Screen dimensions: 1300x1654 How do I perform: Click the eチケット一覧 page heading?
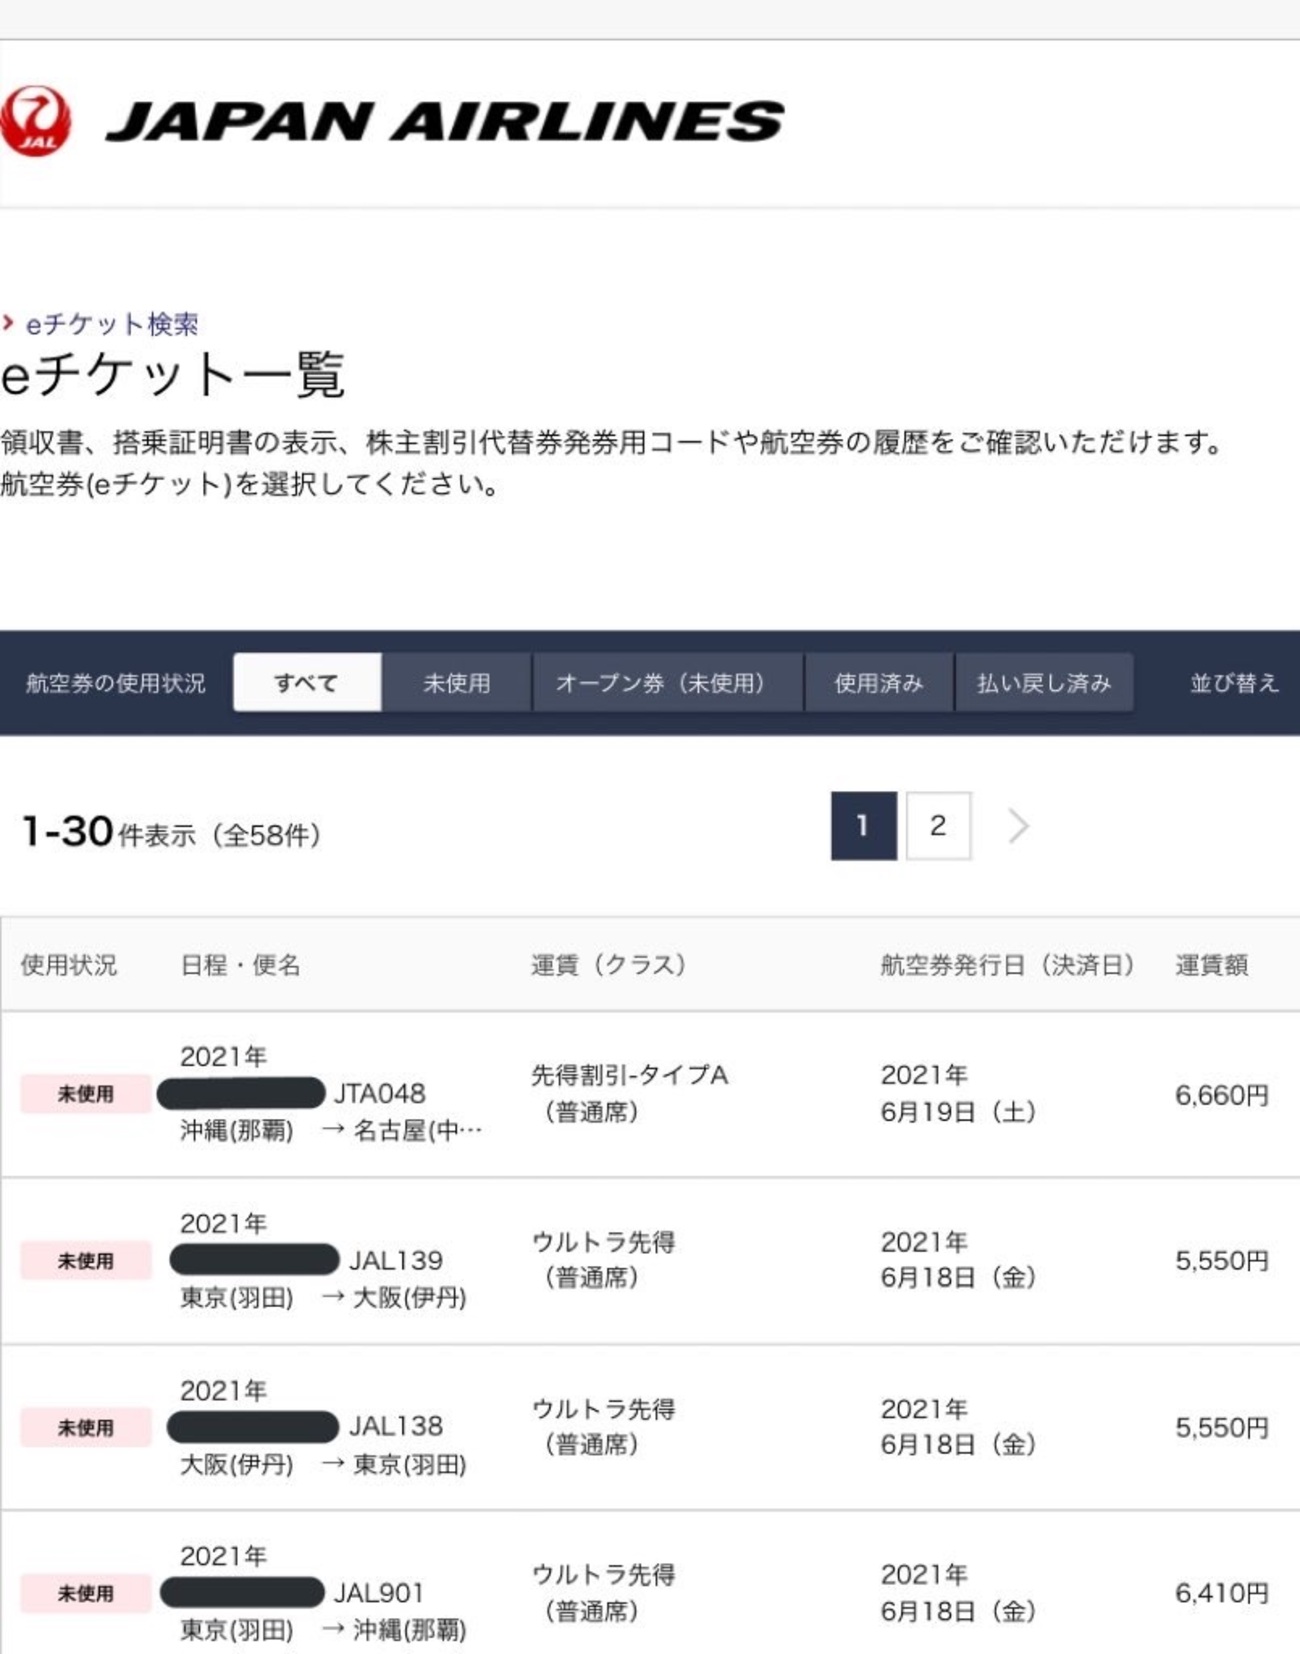tap(172, 376)
